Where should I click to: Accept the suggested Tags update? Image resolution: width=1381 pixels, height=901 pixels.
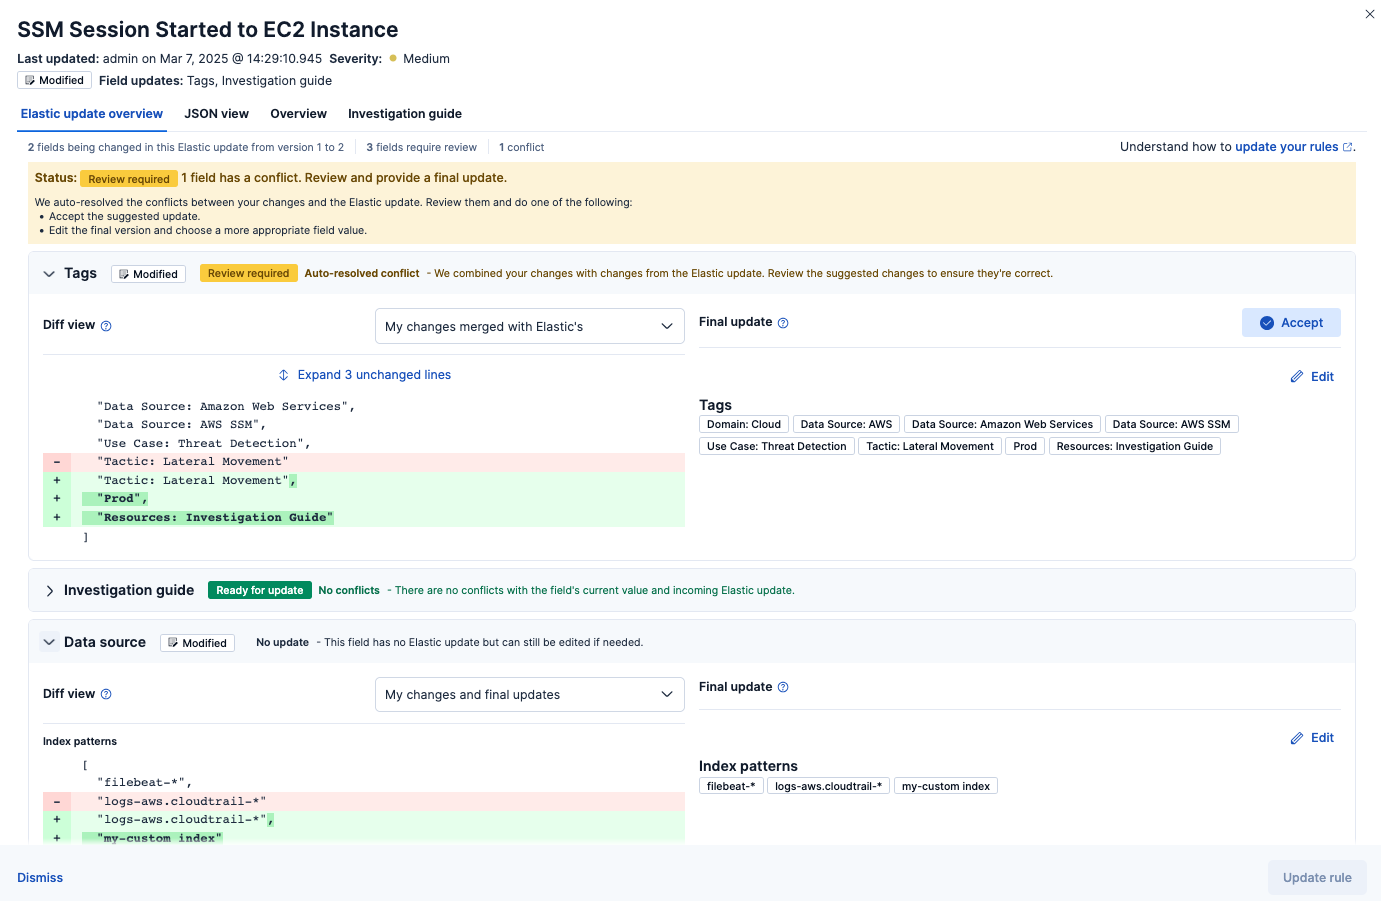pos(1291,323)
